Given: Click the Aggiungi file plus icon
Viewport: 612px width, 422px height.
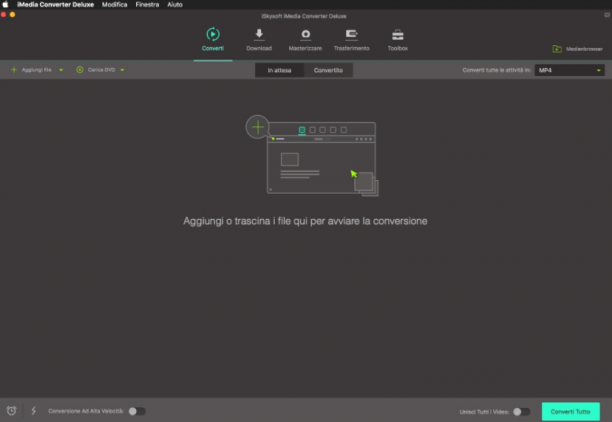Looking at the screenshot, I should (x=14, y=70).
